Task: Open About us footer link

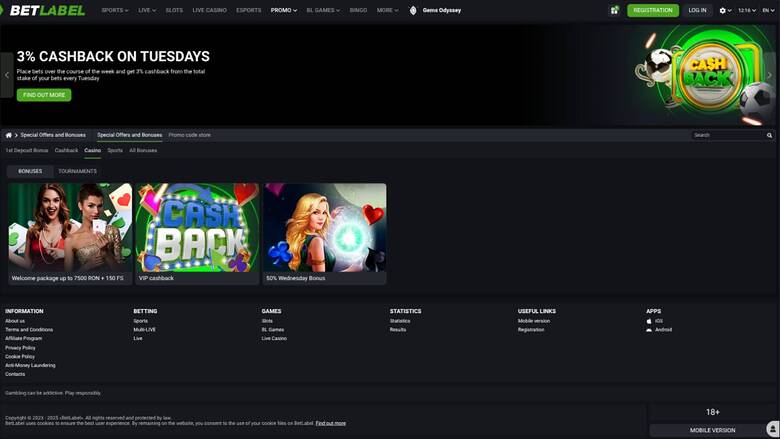Action: pyautogui.click(x=15, y=321)
